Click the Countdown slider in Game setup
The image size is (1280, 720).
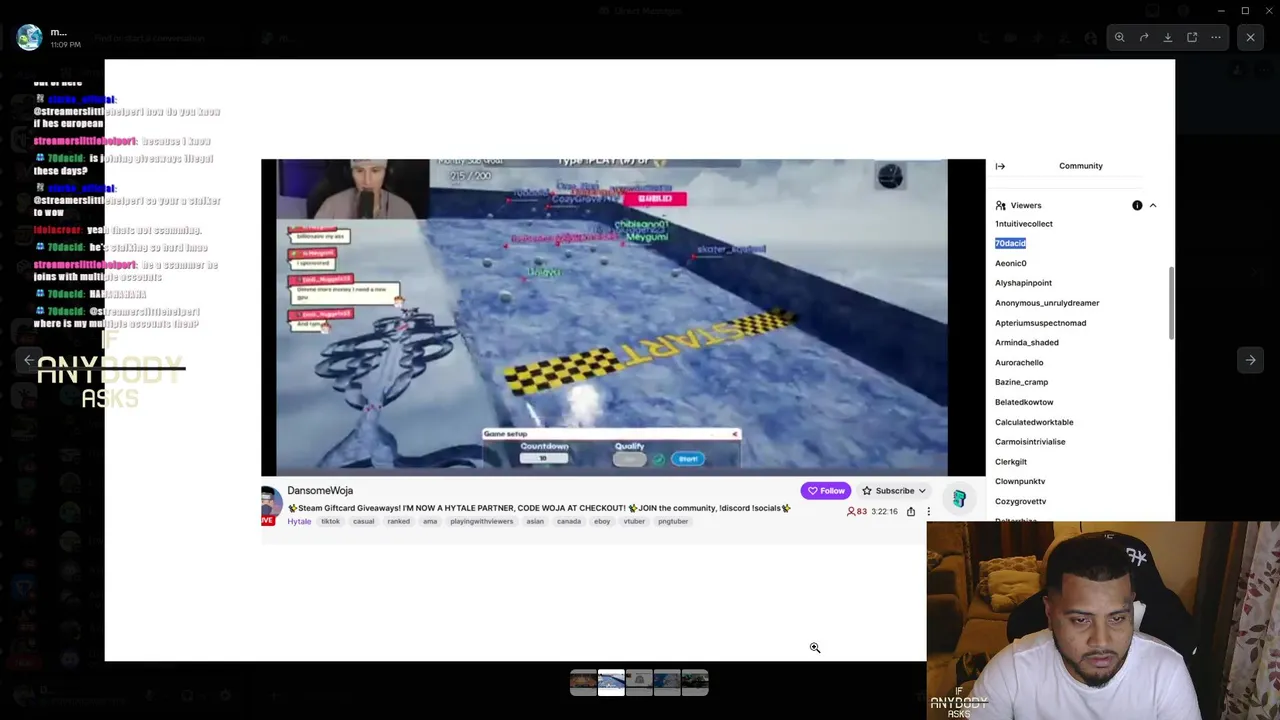coord(544,459)
